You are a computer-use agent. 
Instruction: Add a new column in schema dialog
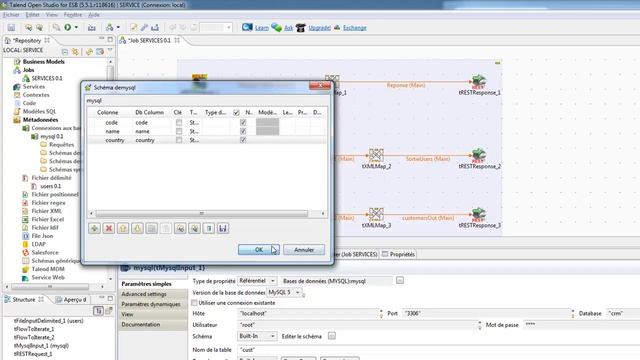click(94, 228)
